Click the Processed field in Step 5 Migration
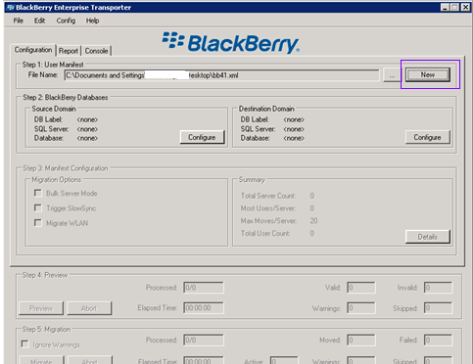The height and width of the screenshot is (364, 473). pyautogui.click(x=203, y=340)
